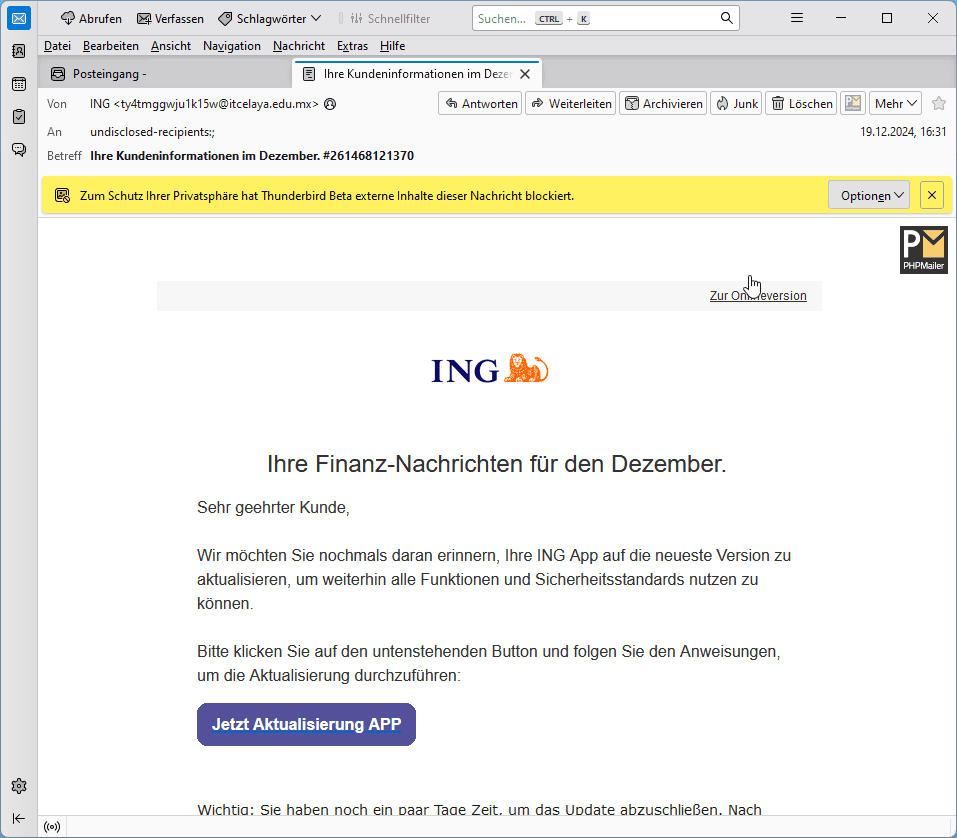Viewport: 957px width, 838px height.
Task: Open the Extras menu
Action: pyautogui.click(x=352, y=46)
